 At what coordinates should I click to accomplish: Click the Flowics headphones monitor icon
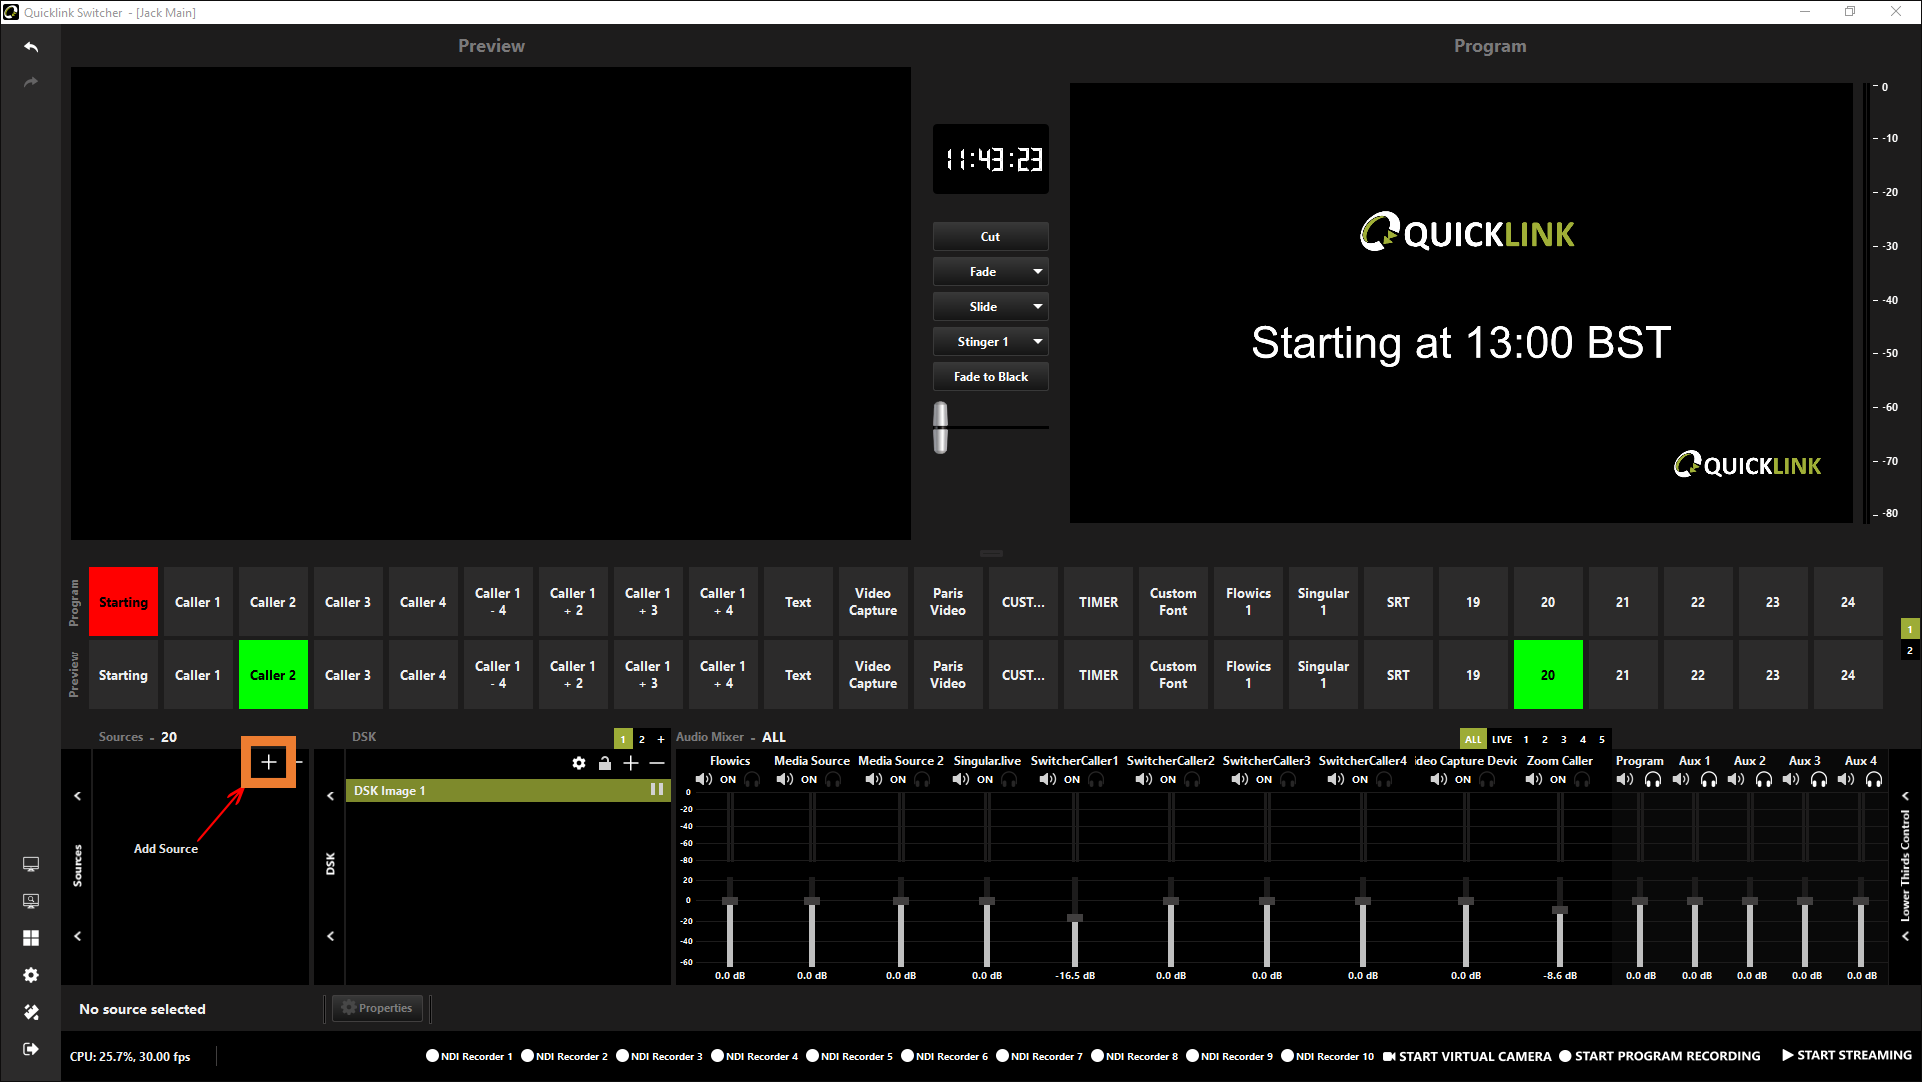[x=752, y=779]
